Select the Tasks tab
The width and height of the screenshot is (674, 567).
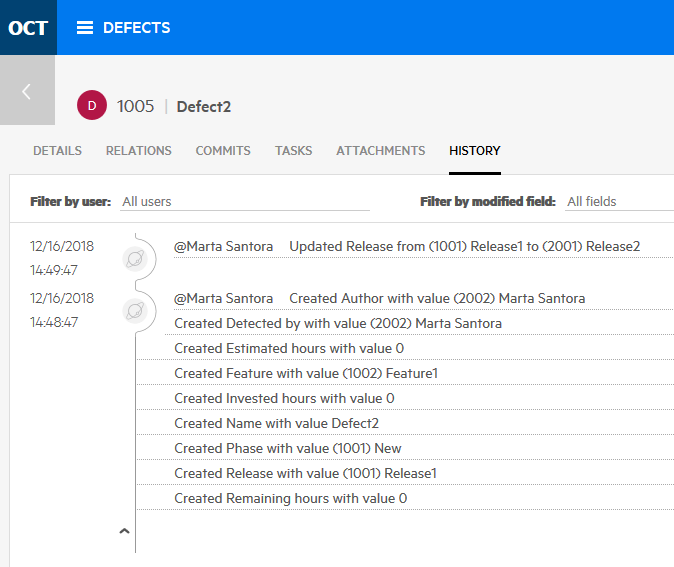pos(293,151)
